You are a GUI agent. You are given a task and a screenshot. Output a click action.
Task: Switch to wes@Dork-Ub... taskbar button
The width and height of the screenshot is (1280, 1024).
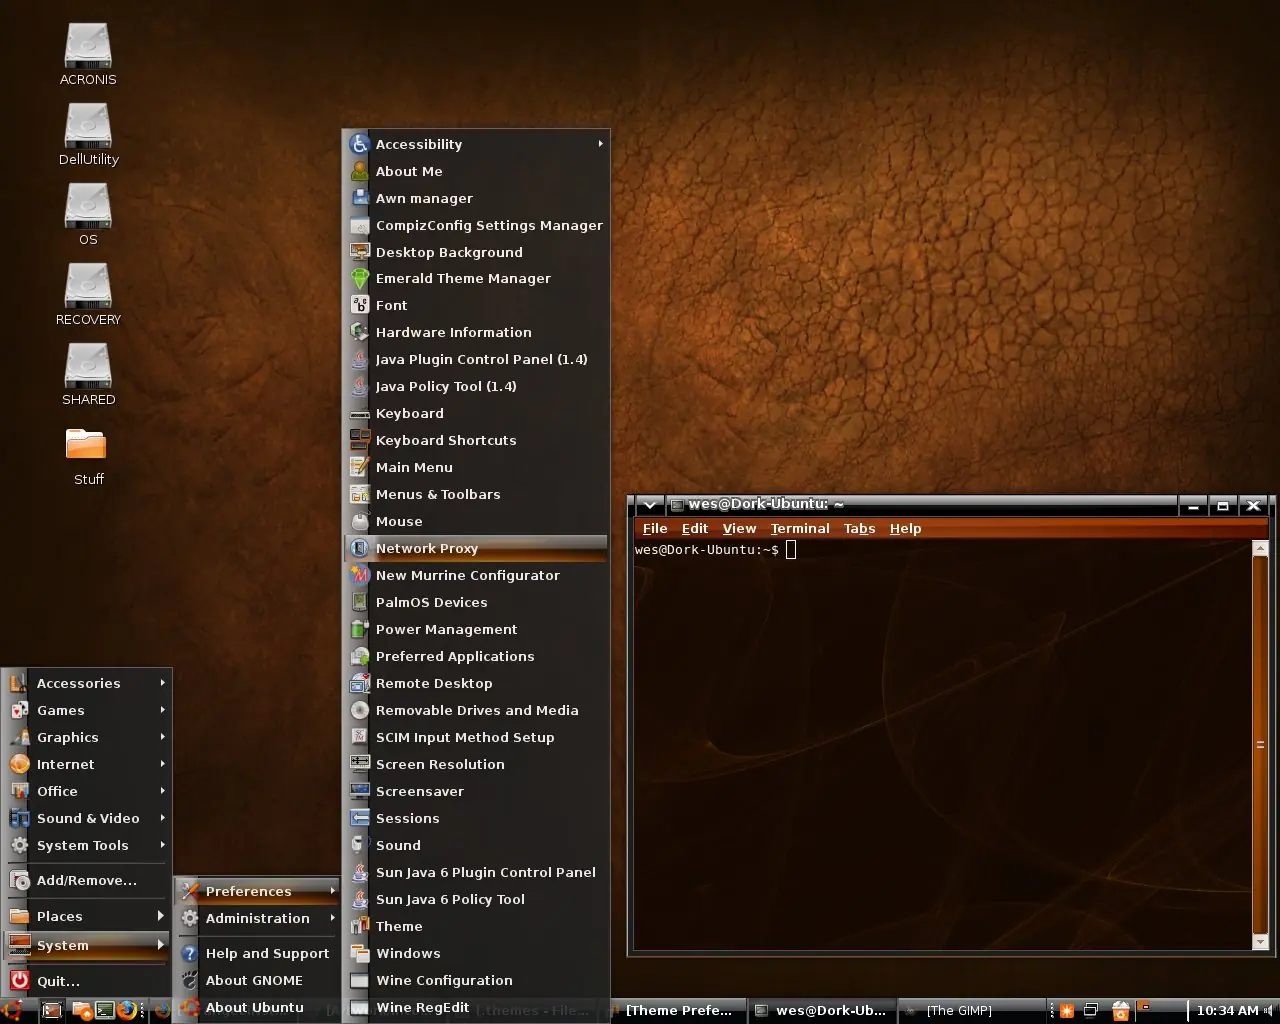point(820,1011)
